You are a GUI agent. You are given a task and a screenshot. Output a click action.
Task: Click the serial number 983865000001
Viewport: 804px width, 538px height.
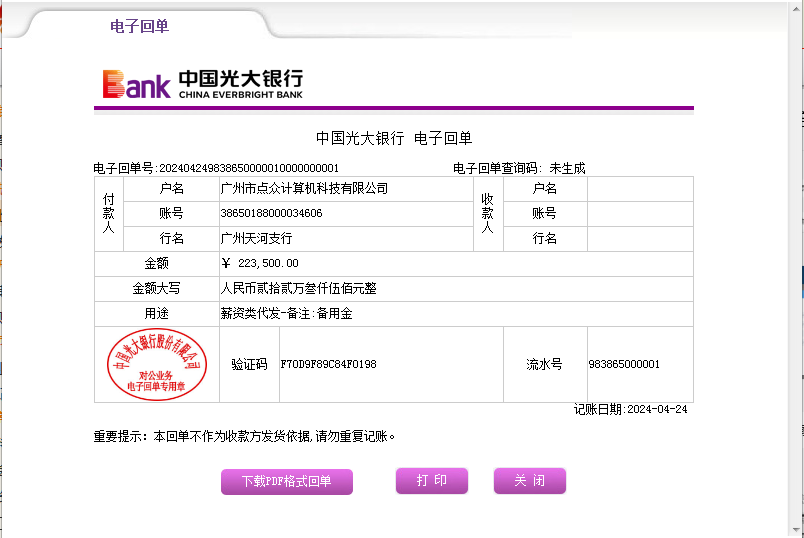pos(624,365)
